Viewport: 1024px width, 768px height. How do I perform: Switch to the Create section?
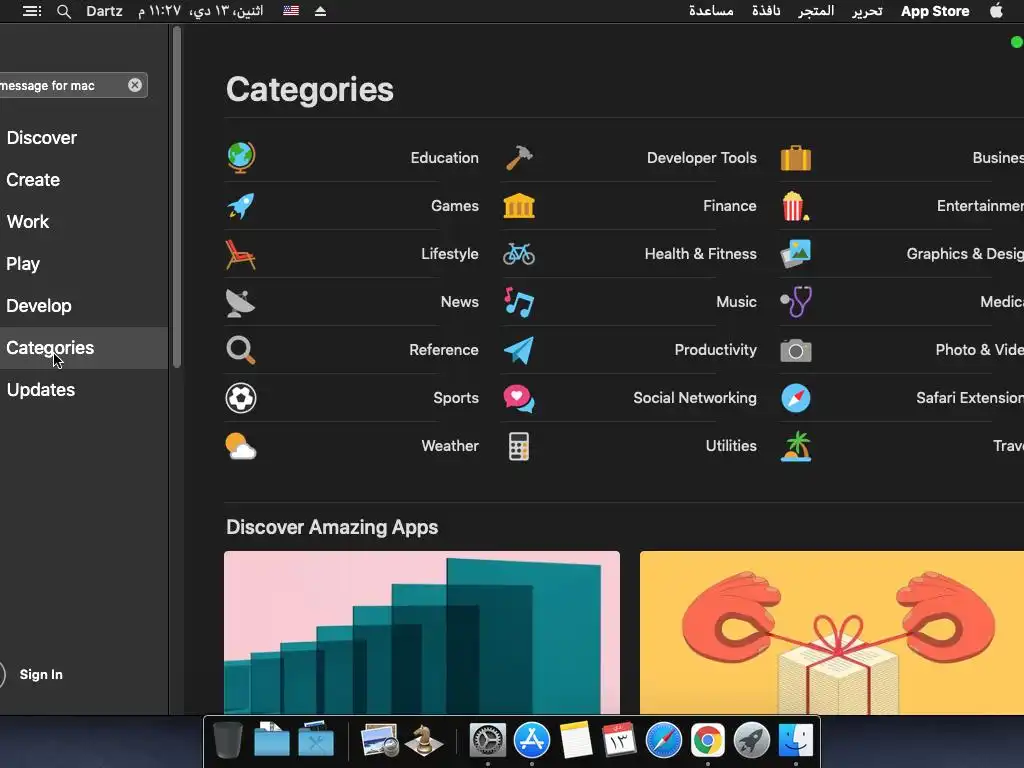point(33,180)
